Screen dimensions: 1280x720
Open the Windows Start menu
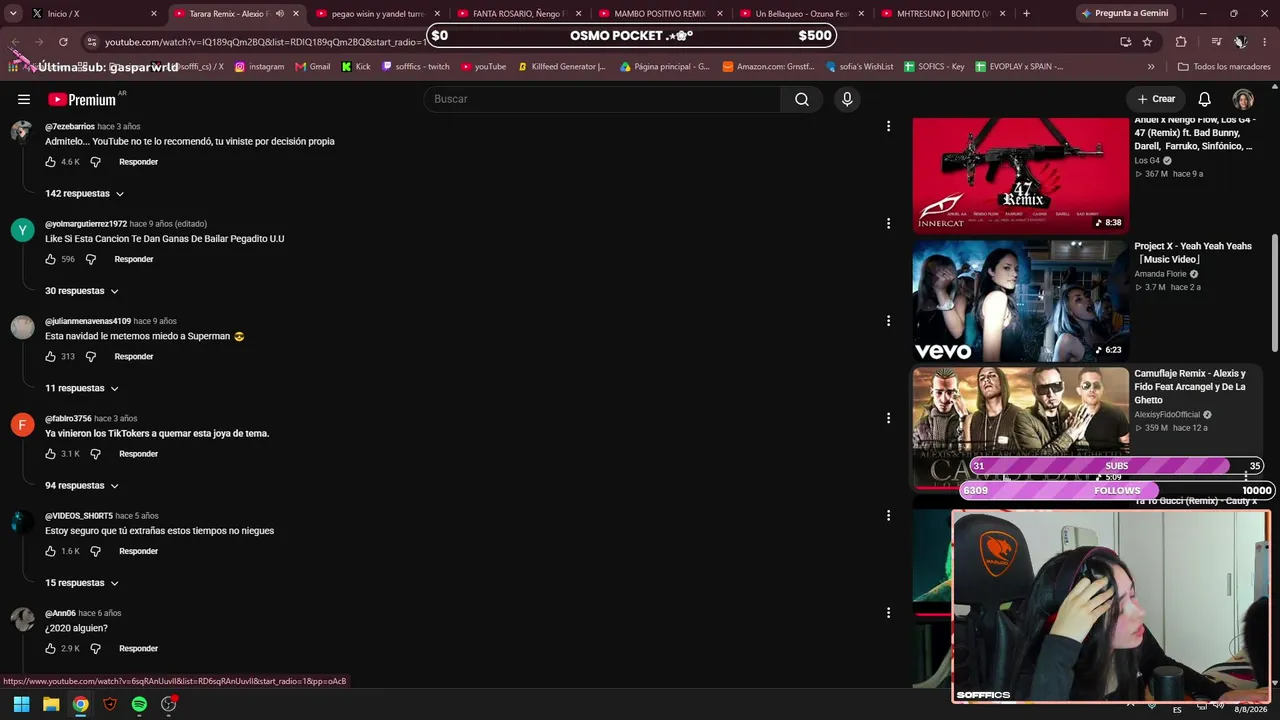click(21, 704)
